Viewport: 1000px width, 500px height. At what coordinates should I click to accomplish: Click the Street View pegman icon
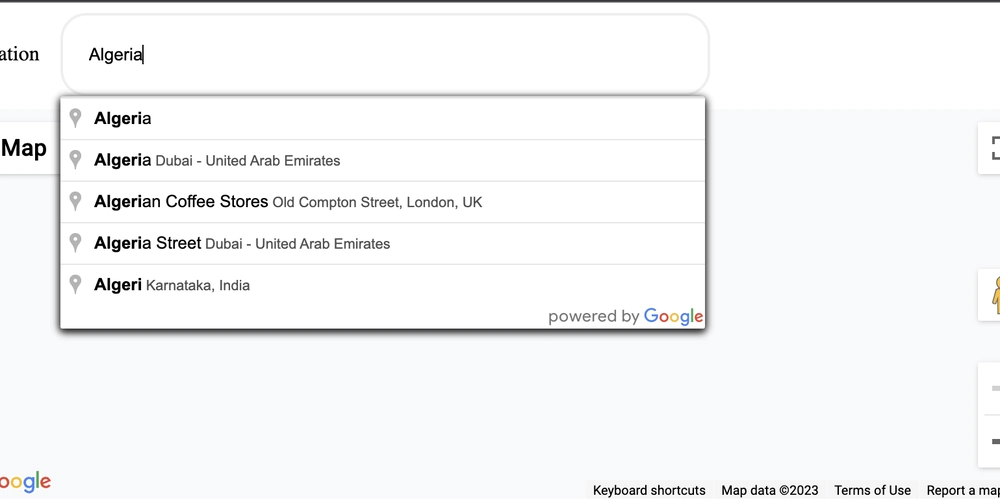click(x=994, y=295)
